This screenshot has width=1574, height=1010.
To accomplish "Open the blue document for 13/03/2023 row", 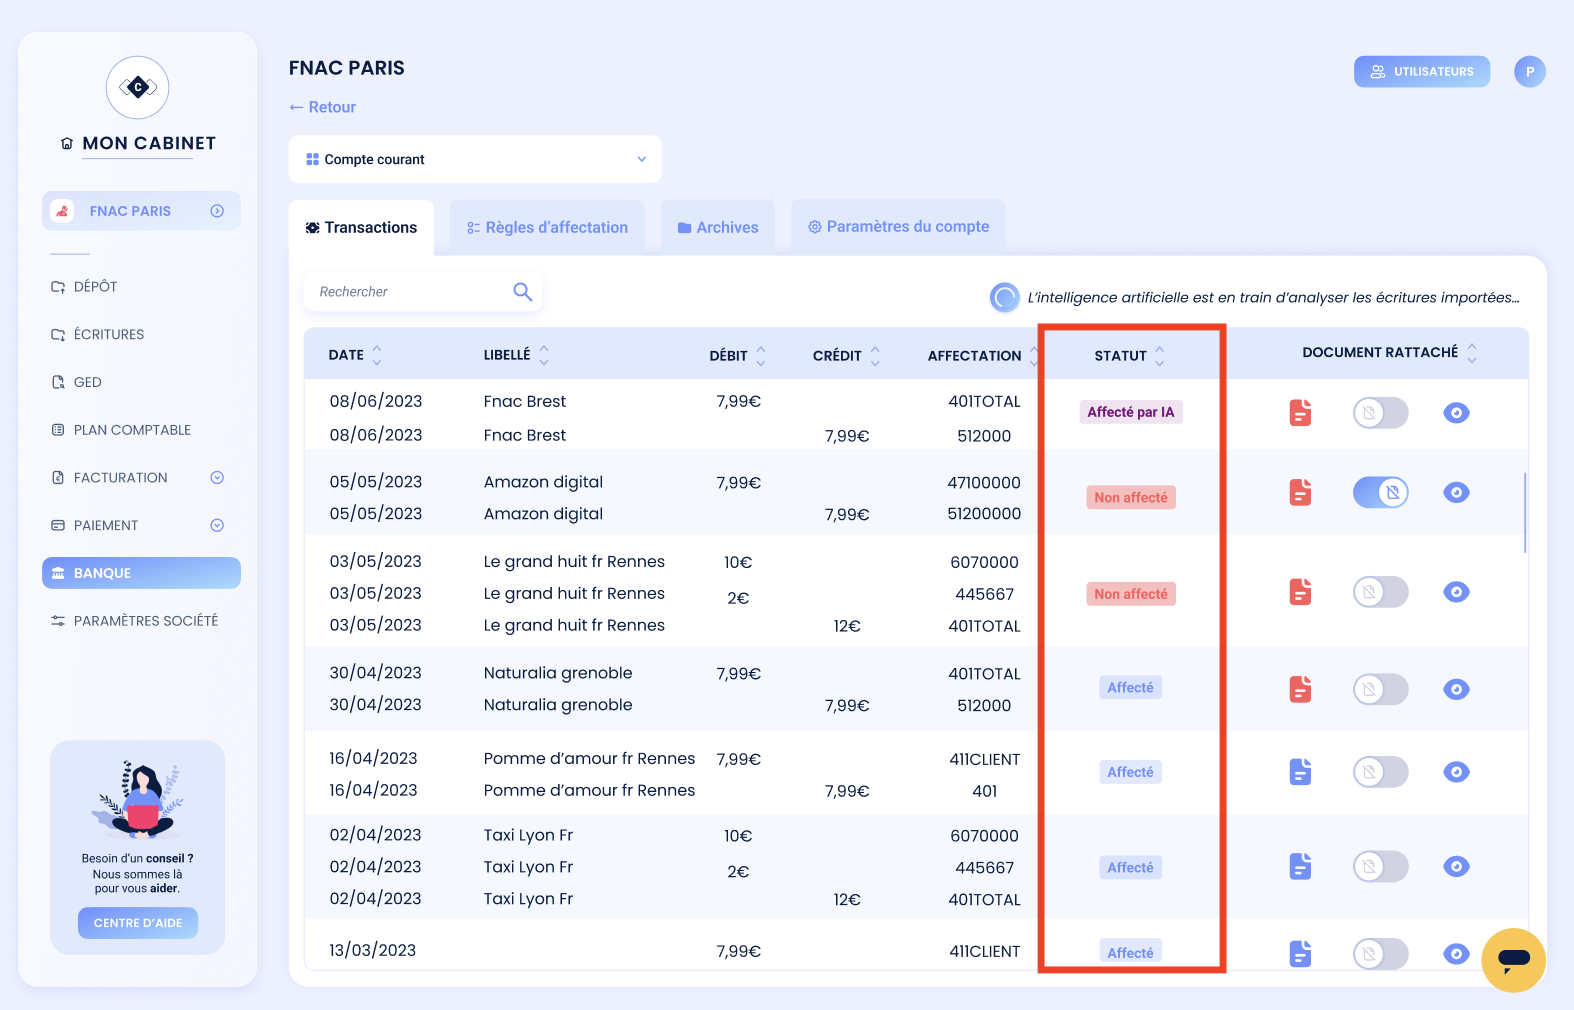I will coord(1300,953).
